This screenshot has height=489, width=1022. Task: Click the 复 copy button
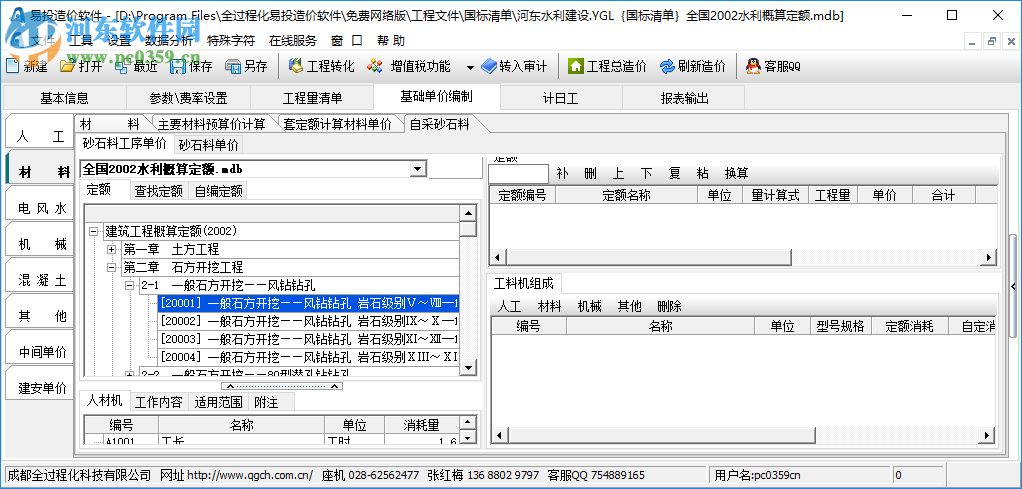[675, 173]
